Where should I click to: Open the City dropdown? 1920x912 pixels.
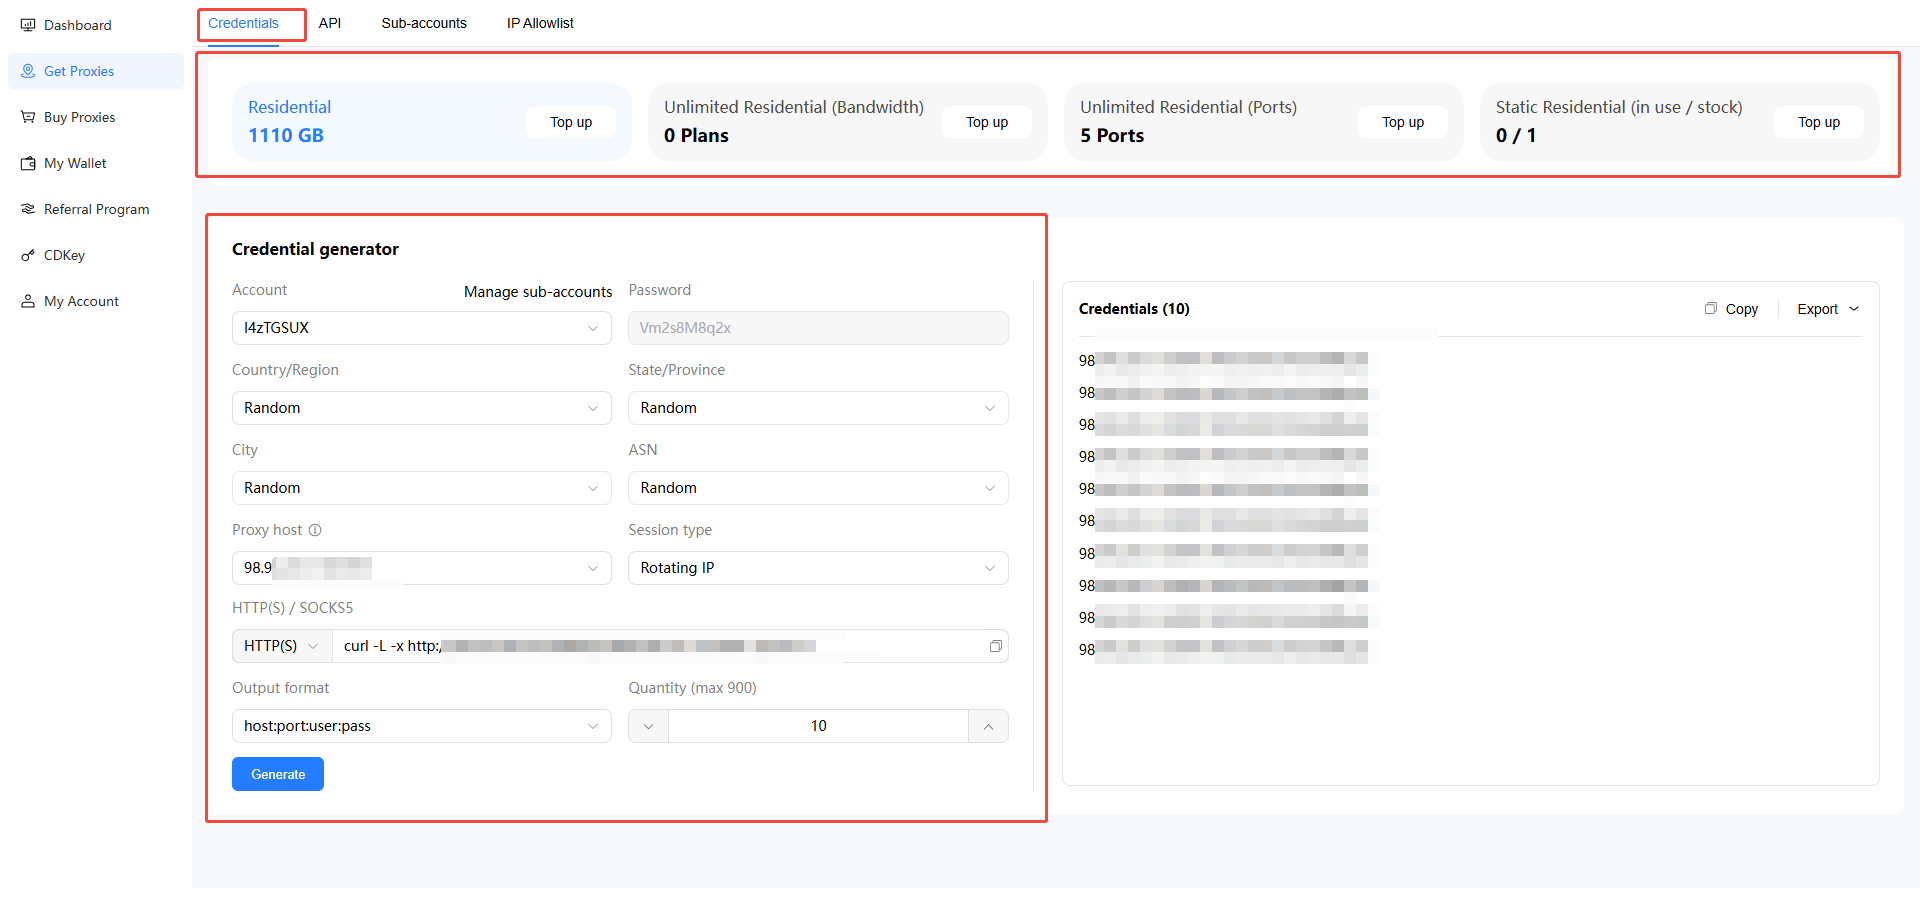422,488
